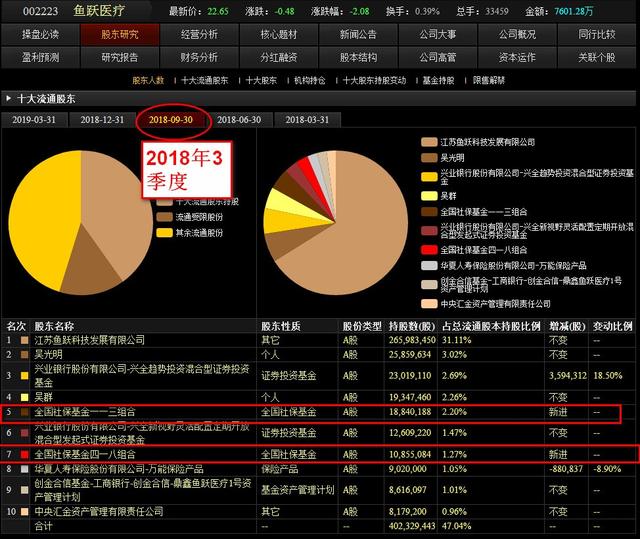Jump to 机构持仓 subsection
The height and width of the screenshot is (539, 640).
click(310, 80)
